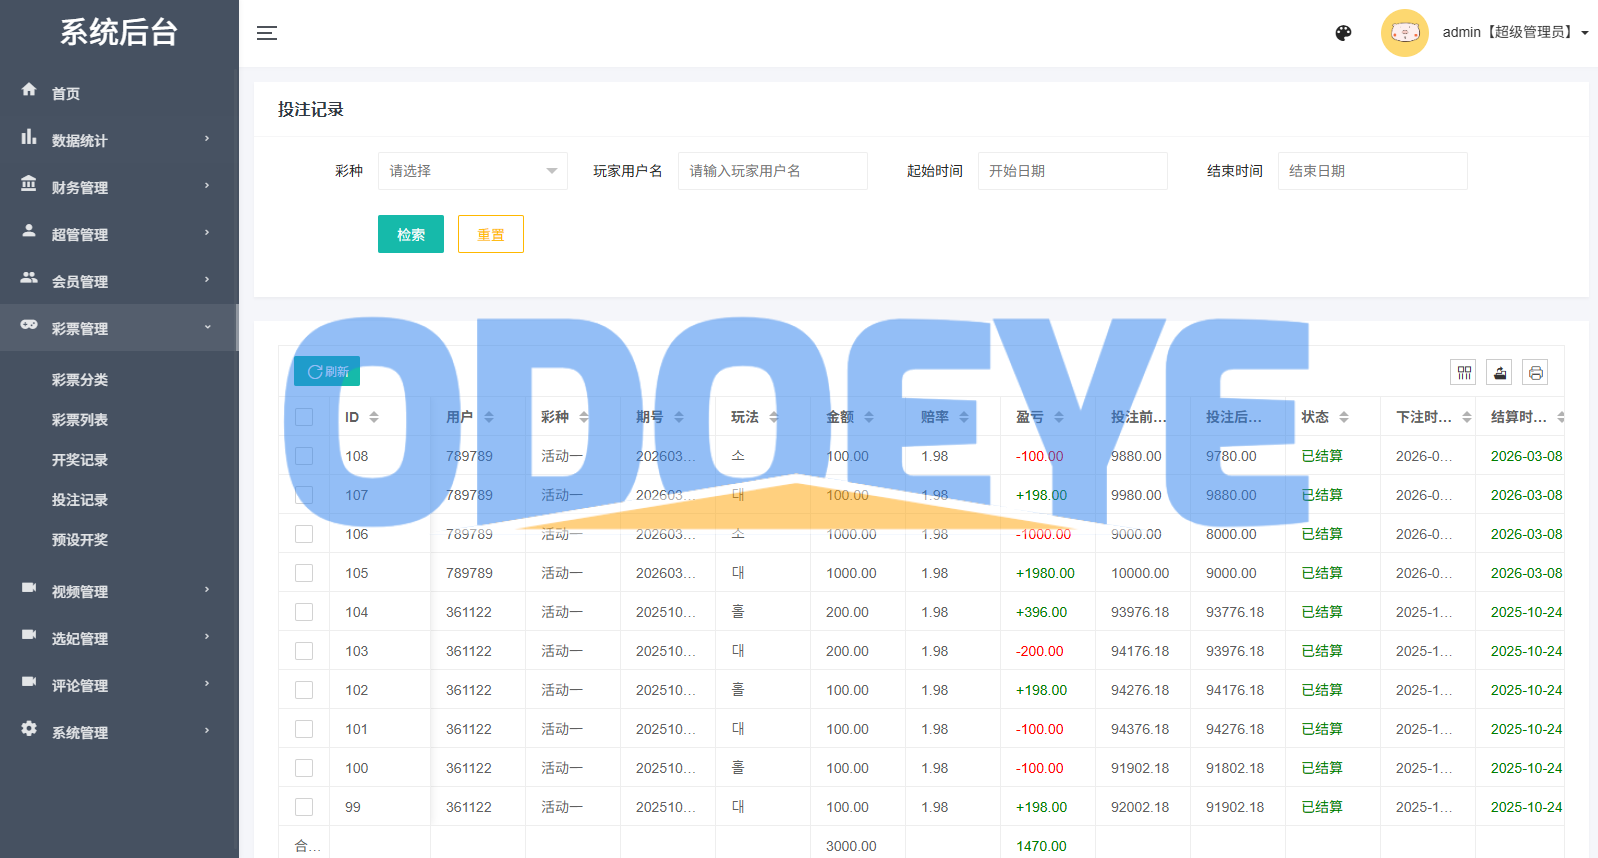Click the 开始日期 start date field
1598x858 pixels.
pos(1072,171)
